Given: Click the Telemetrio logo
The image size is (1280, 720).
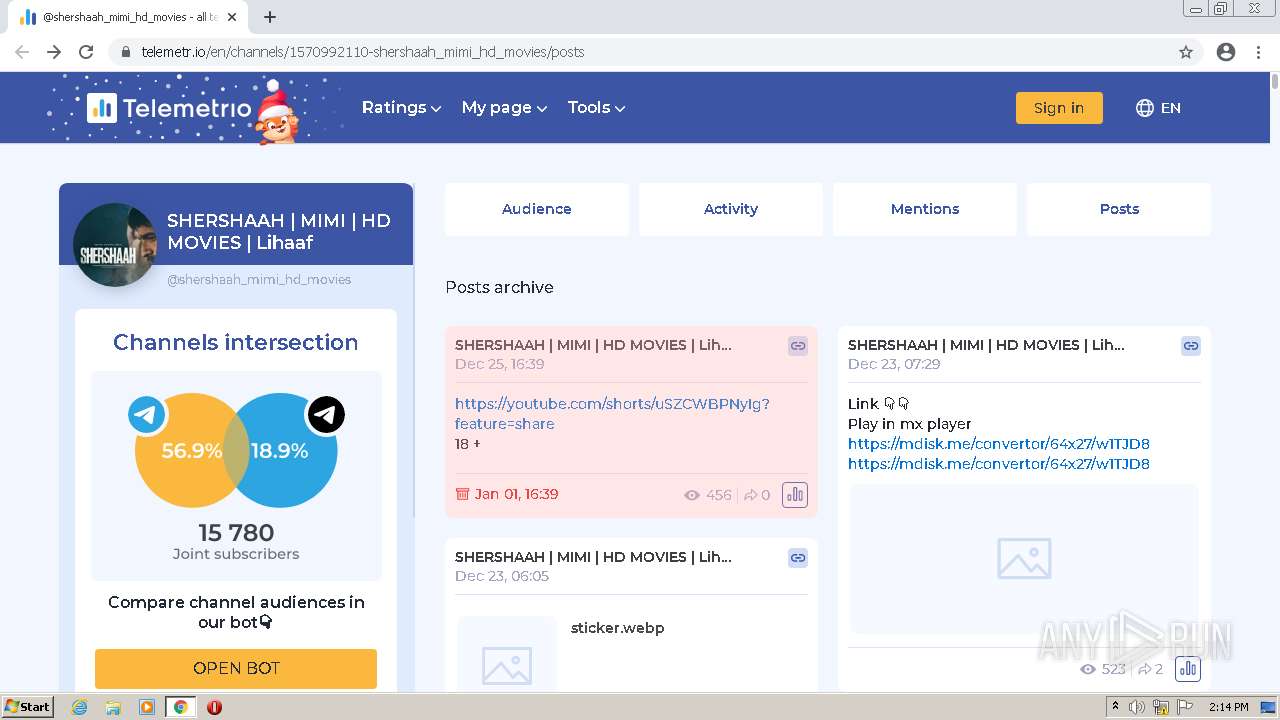Looking at the screenshot, I should click(169, 108).
